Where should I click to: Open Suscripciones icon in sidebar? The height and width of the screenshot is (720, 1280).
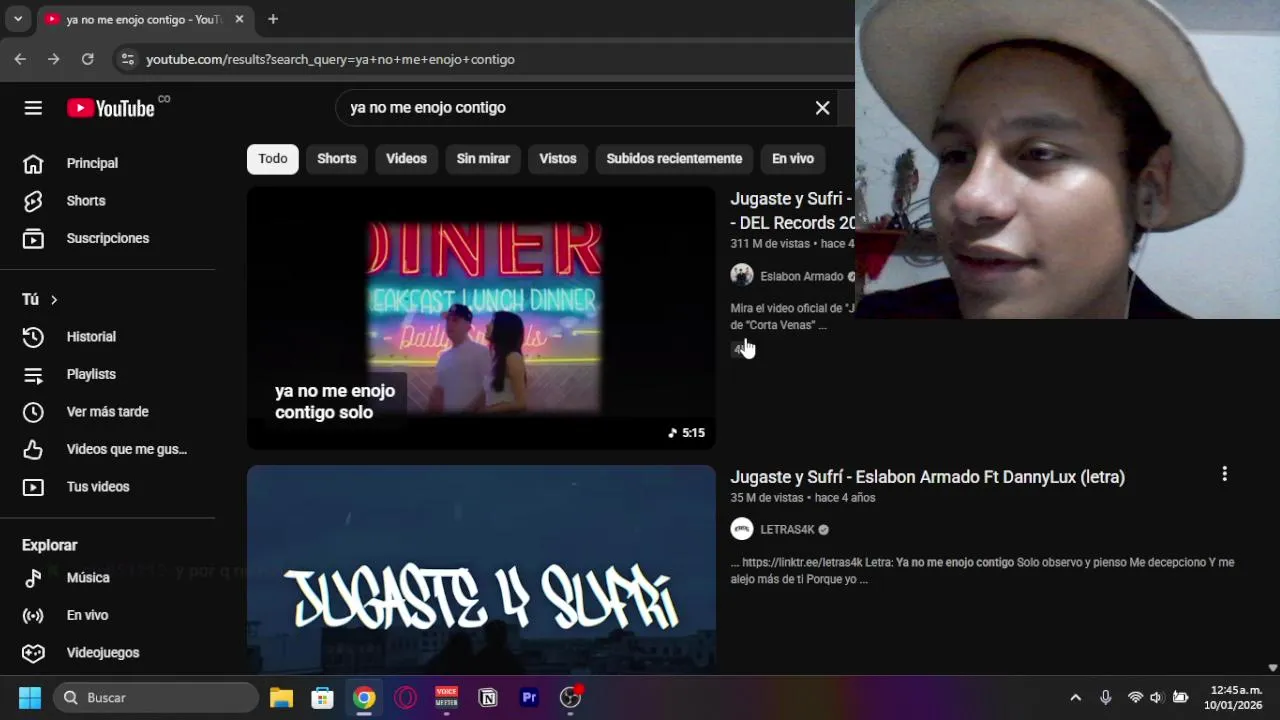click(33, 238)
